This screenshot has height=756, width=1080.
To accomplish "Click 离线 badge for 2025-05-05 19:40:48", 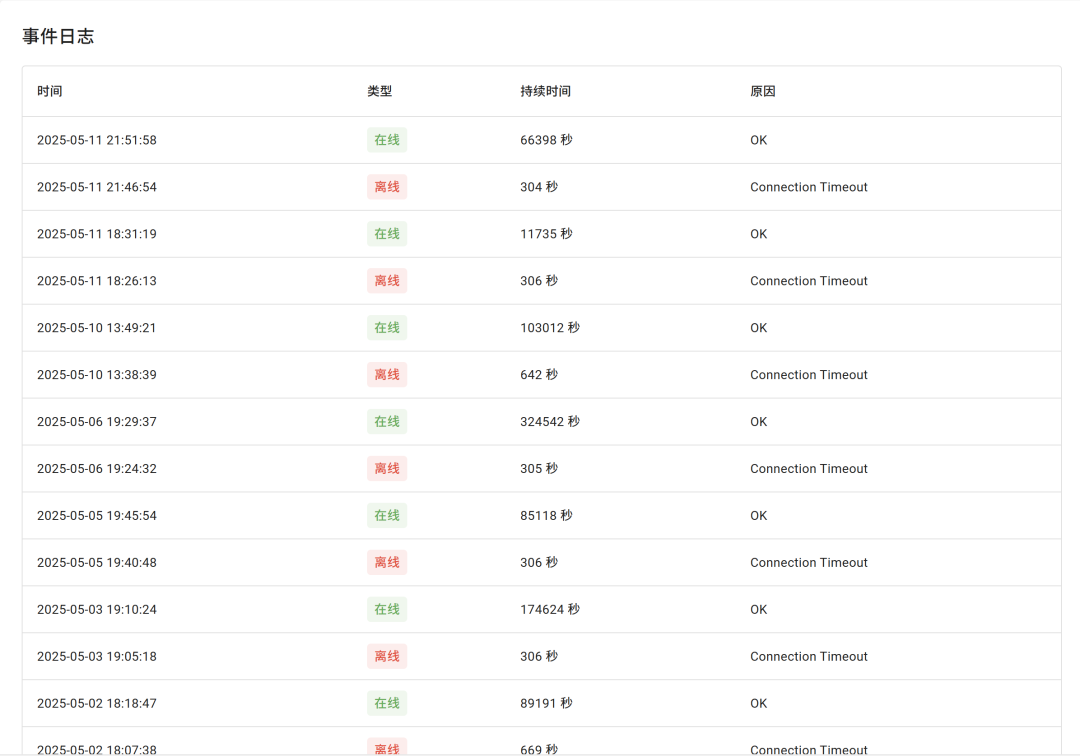I will pyautogui.click(x=386, y=563).
